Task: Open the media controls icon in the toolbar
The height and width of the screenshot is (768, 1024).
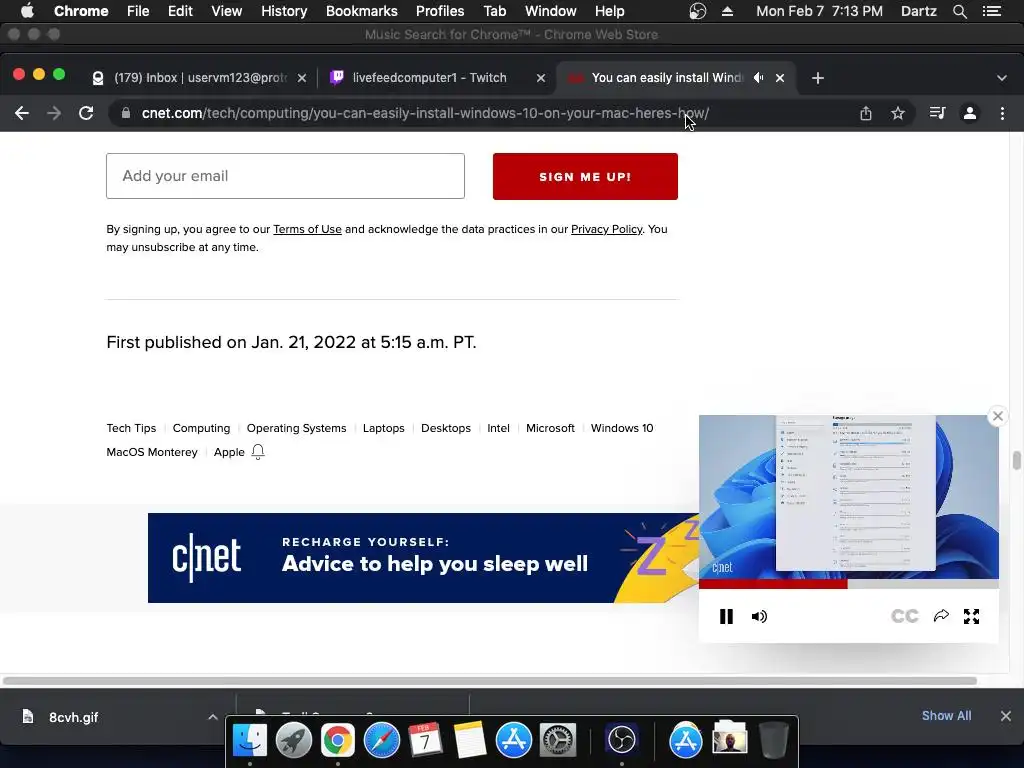Action: point(937,113)
